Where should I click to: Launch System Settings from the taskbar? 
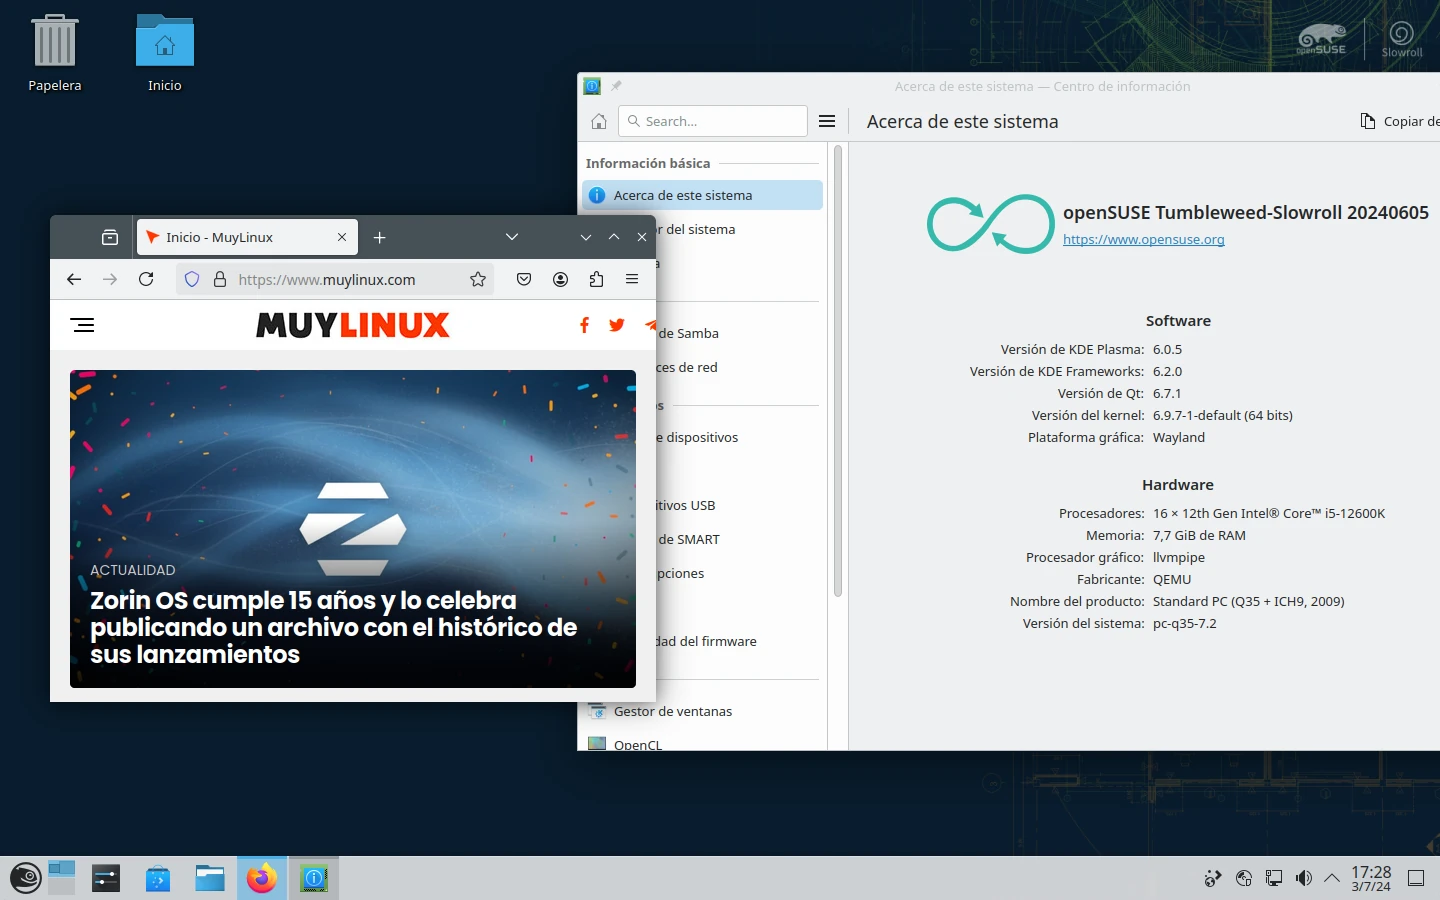click(x=105, y=877)
